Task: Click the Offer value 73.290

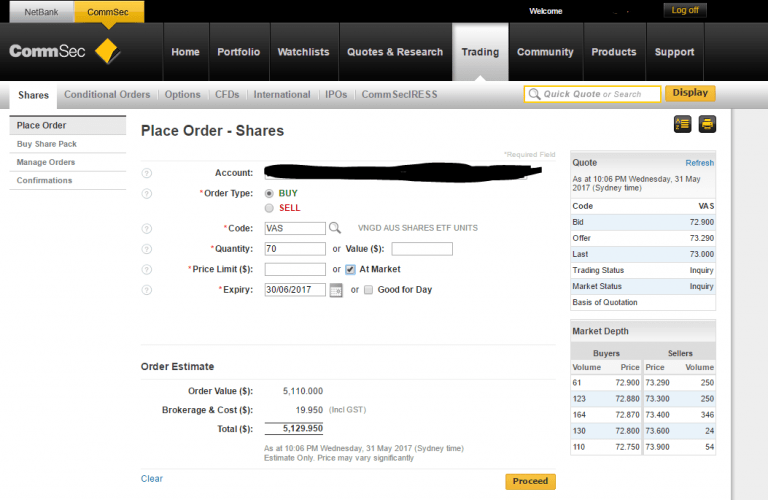Action: (701, 238)
